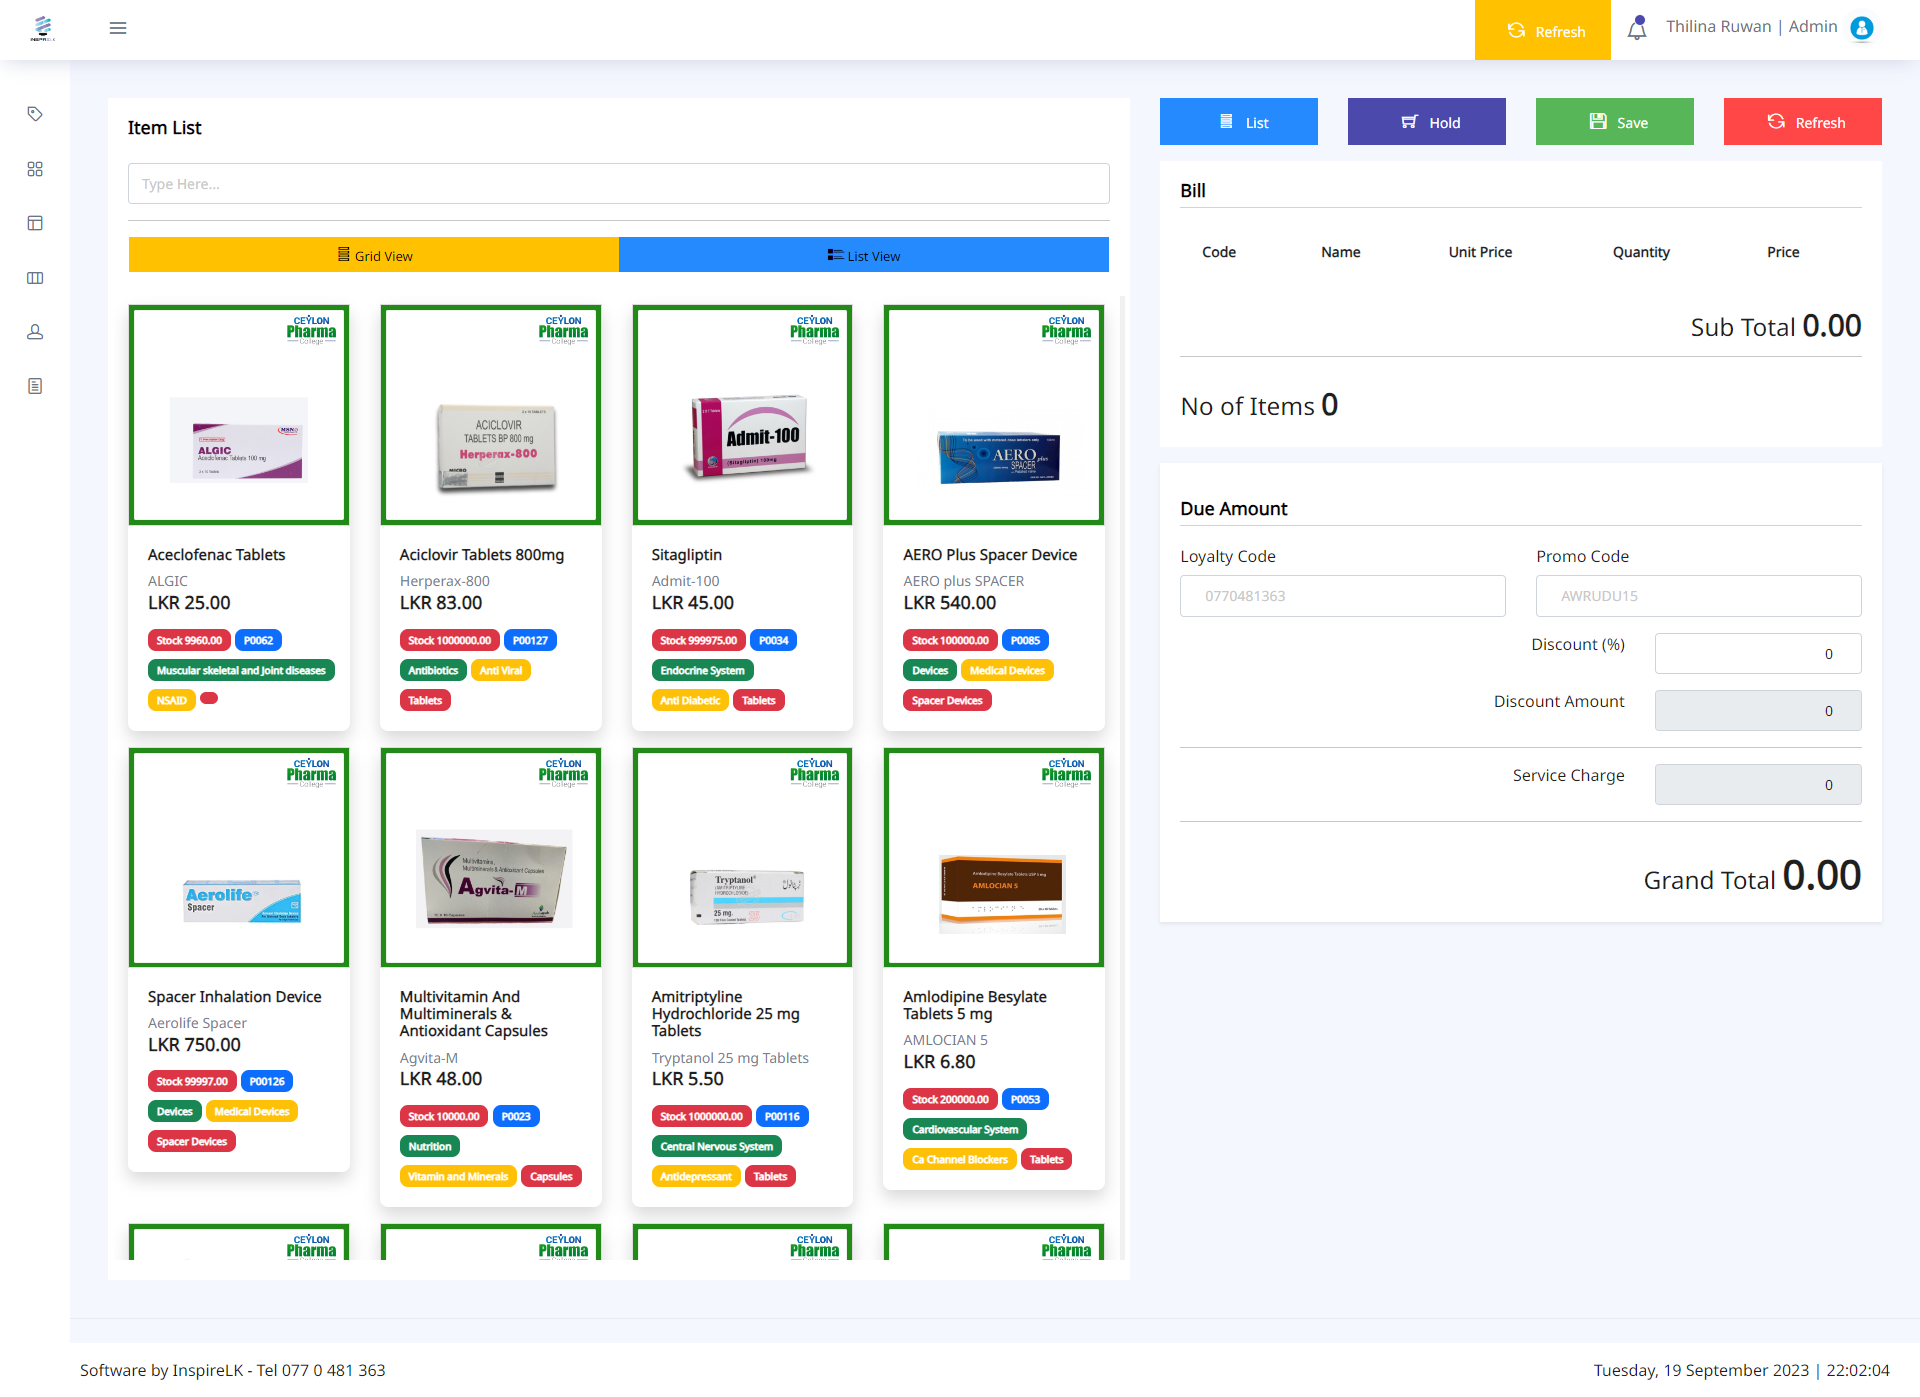Click the Cardiovascular System tag
This screenshot has width=1920, height=1397.
pyautogui.click(x=965, y=1130)
